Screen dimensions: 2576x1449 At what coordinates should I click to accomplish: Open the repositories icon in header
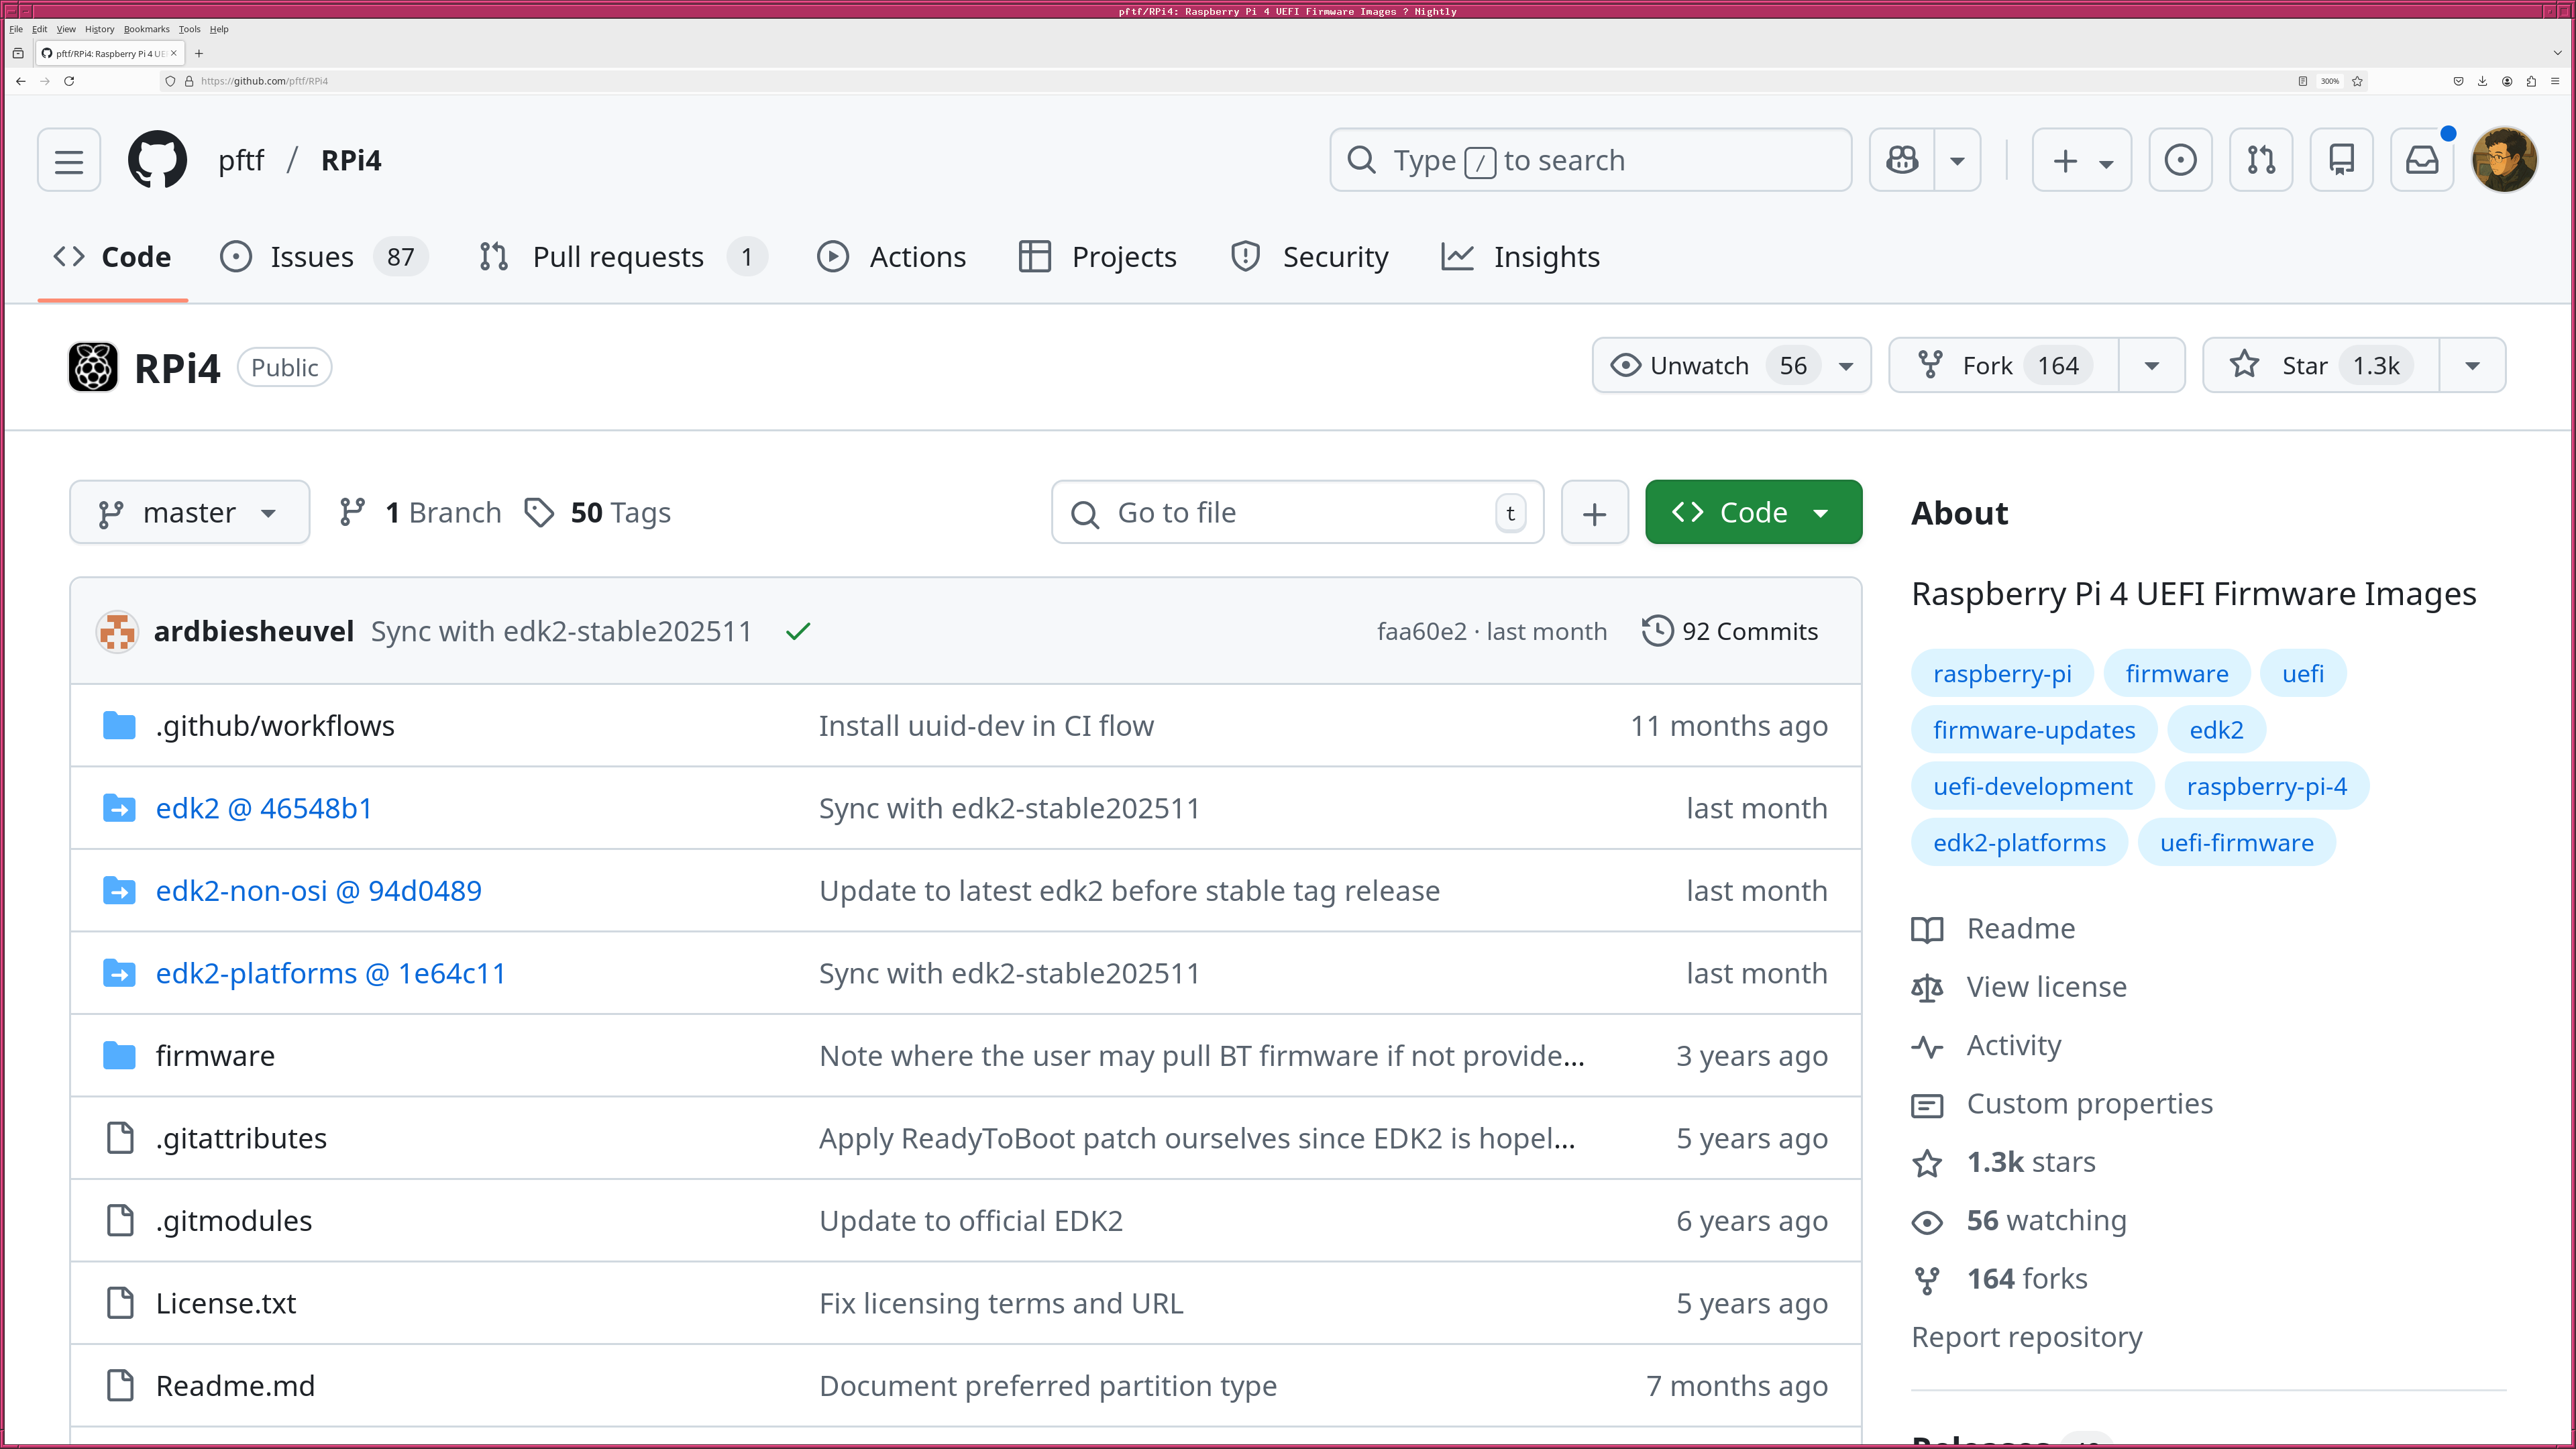point(2341,160)
